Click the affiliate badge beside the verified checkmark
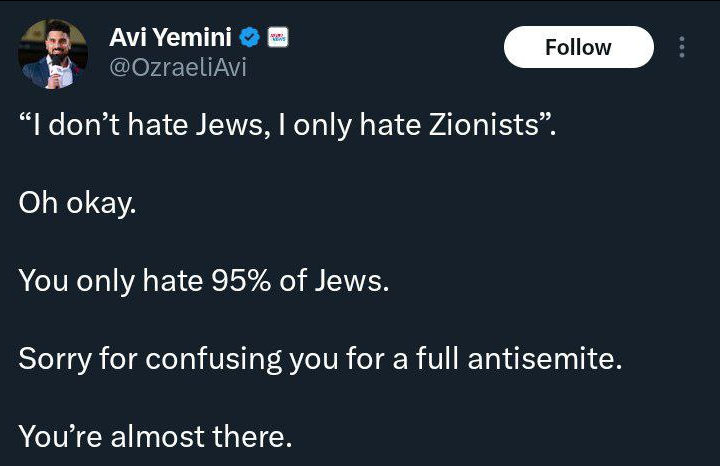The image size is (720, 466). pyautogui.click(x=277, y=38)
